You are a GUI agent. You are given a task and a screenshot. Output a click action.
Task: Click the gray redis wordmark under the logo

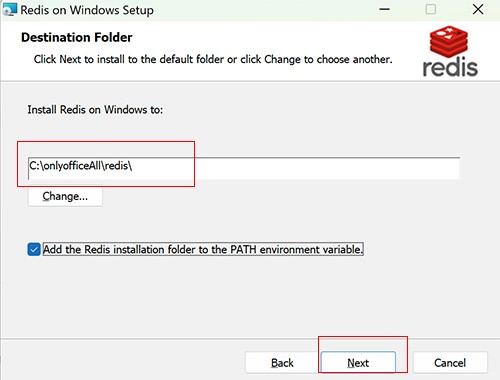(x=450, y=67)
